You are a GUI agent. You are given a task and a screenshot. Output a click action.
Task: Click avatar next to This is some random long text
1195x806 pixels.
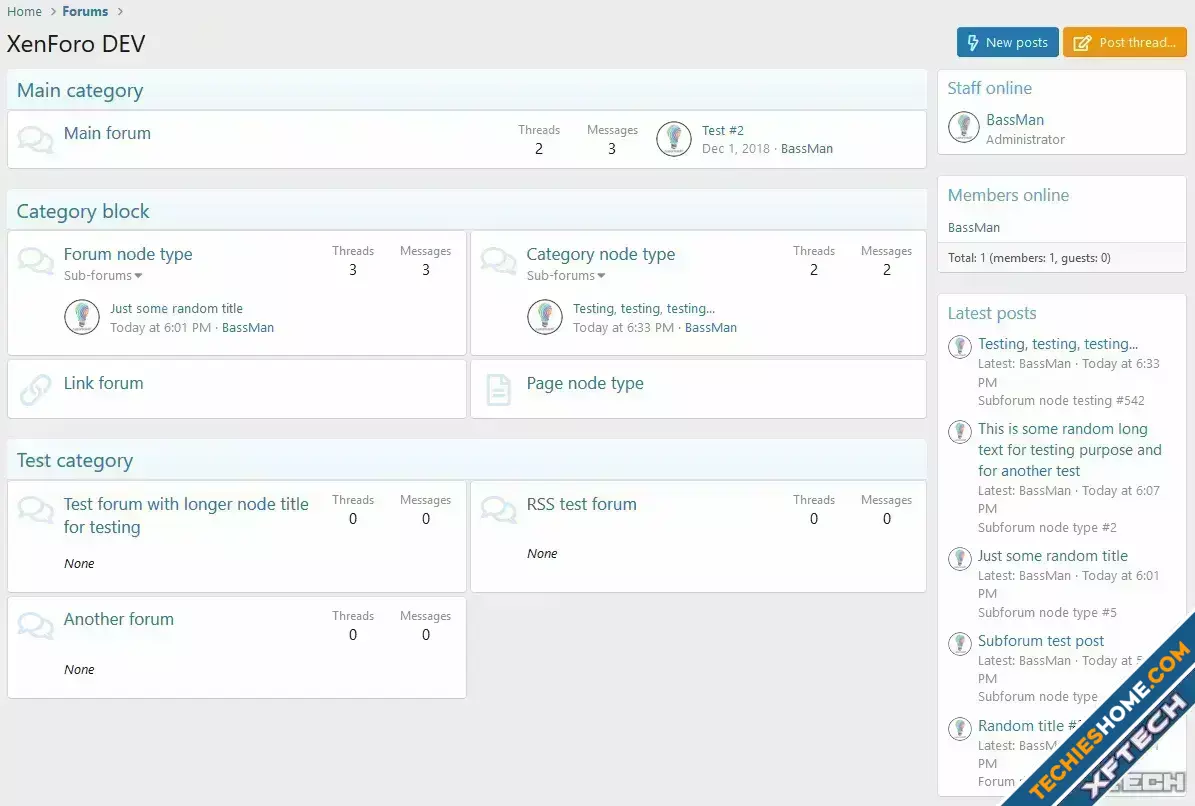click(x=960, y=431)
